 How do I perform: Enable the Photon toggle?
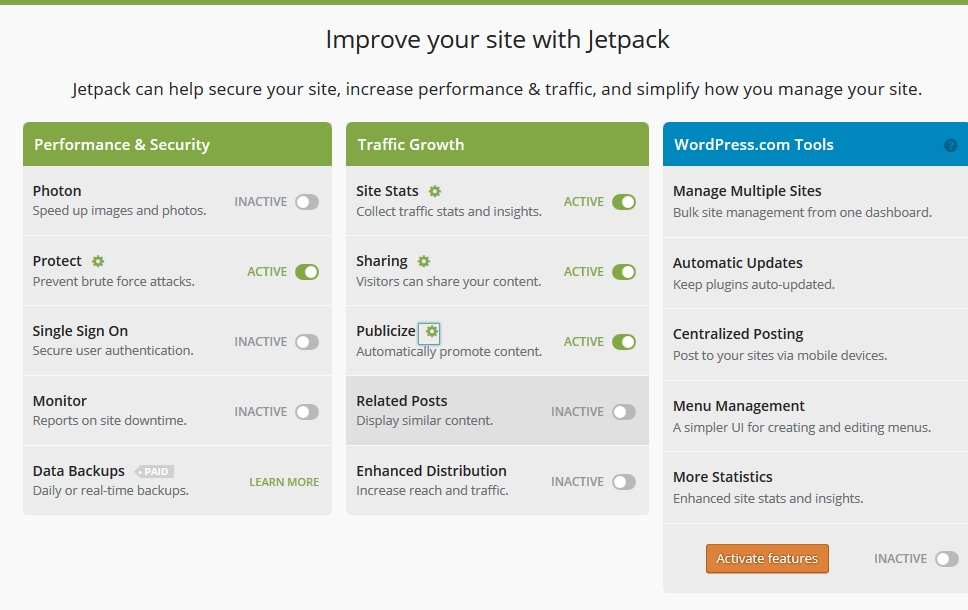pos(307,202)
